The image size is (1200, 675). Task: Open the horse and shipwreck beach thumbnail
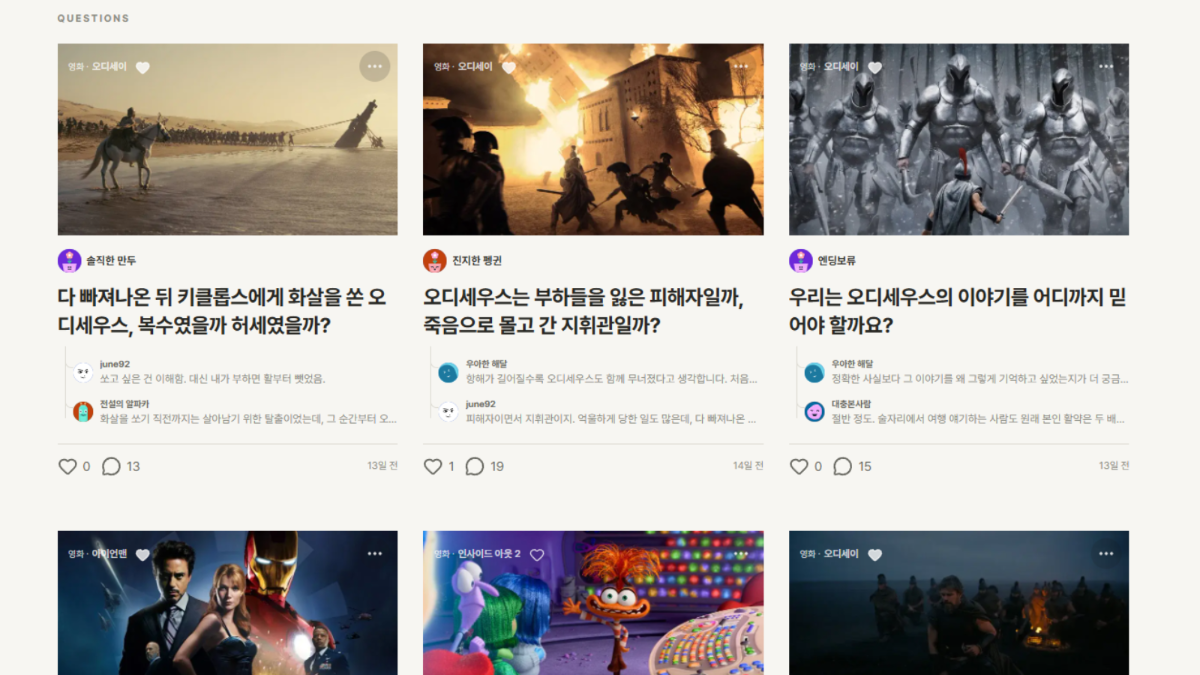click(x=227, y=139)
